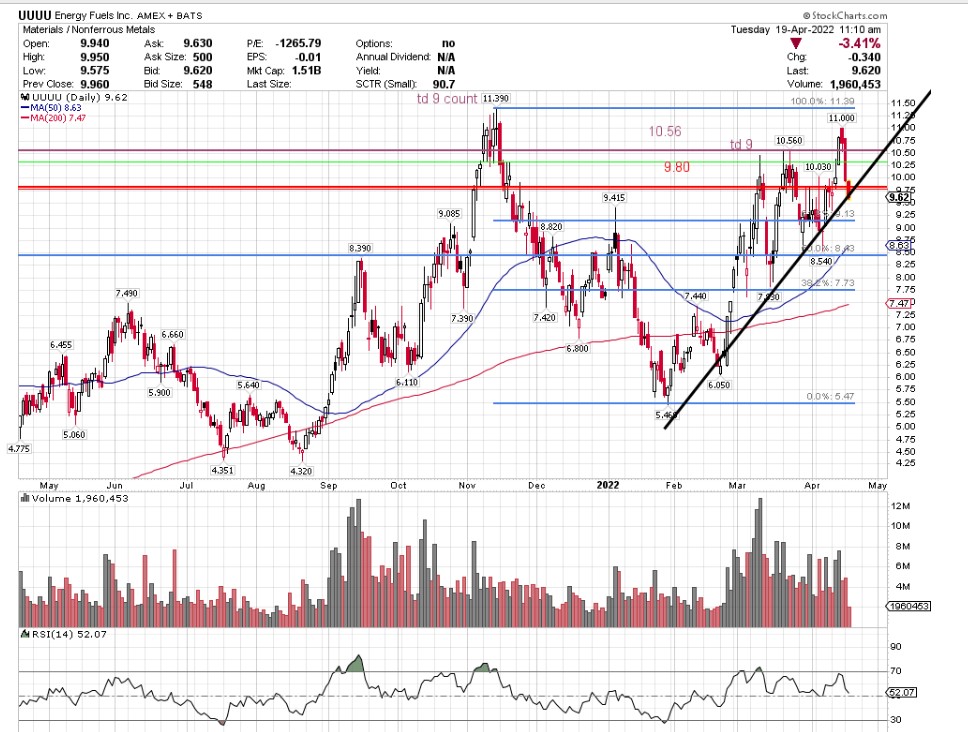Image resolution: width=968 pixels, height=732 pixels.
Task: Select the MA(200) 7.47 legend entry
Action: (x=54, y=118)
